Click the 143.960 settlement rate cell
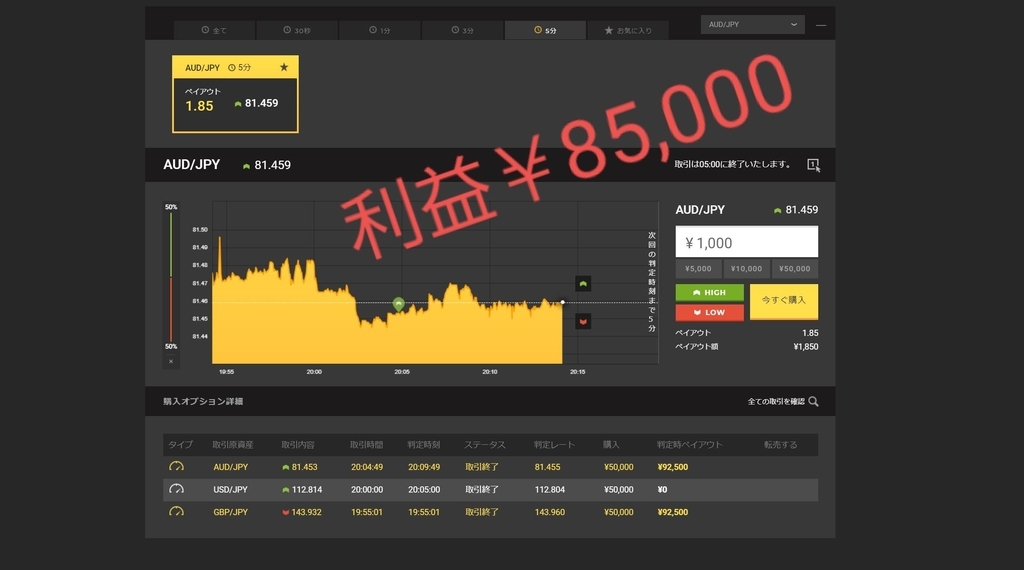 (x=549, y=512)
